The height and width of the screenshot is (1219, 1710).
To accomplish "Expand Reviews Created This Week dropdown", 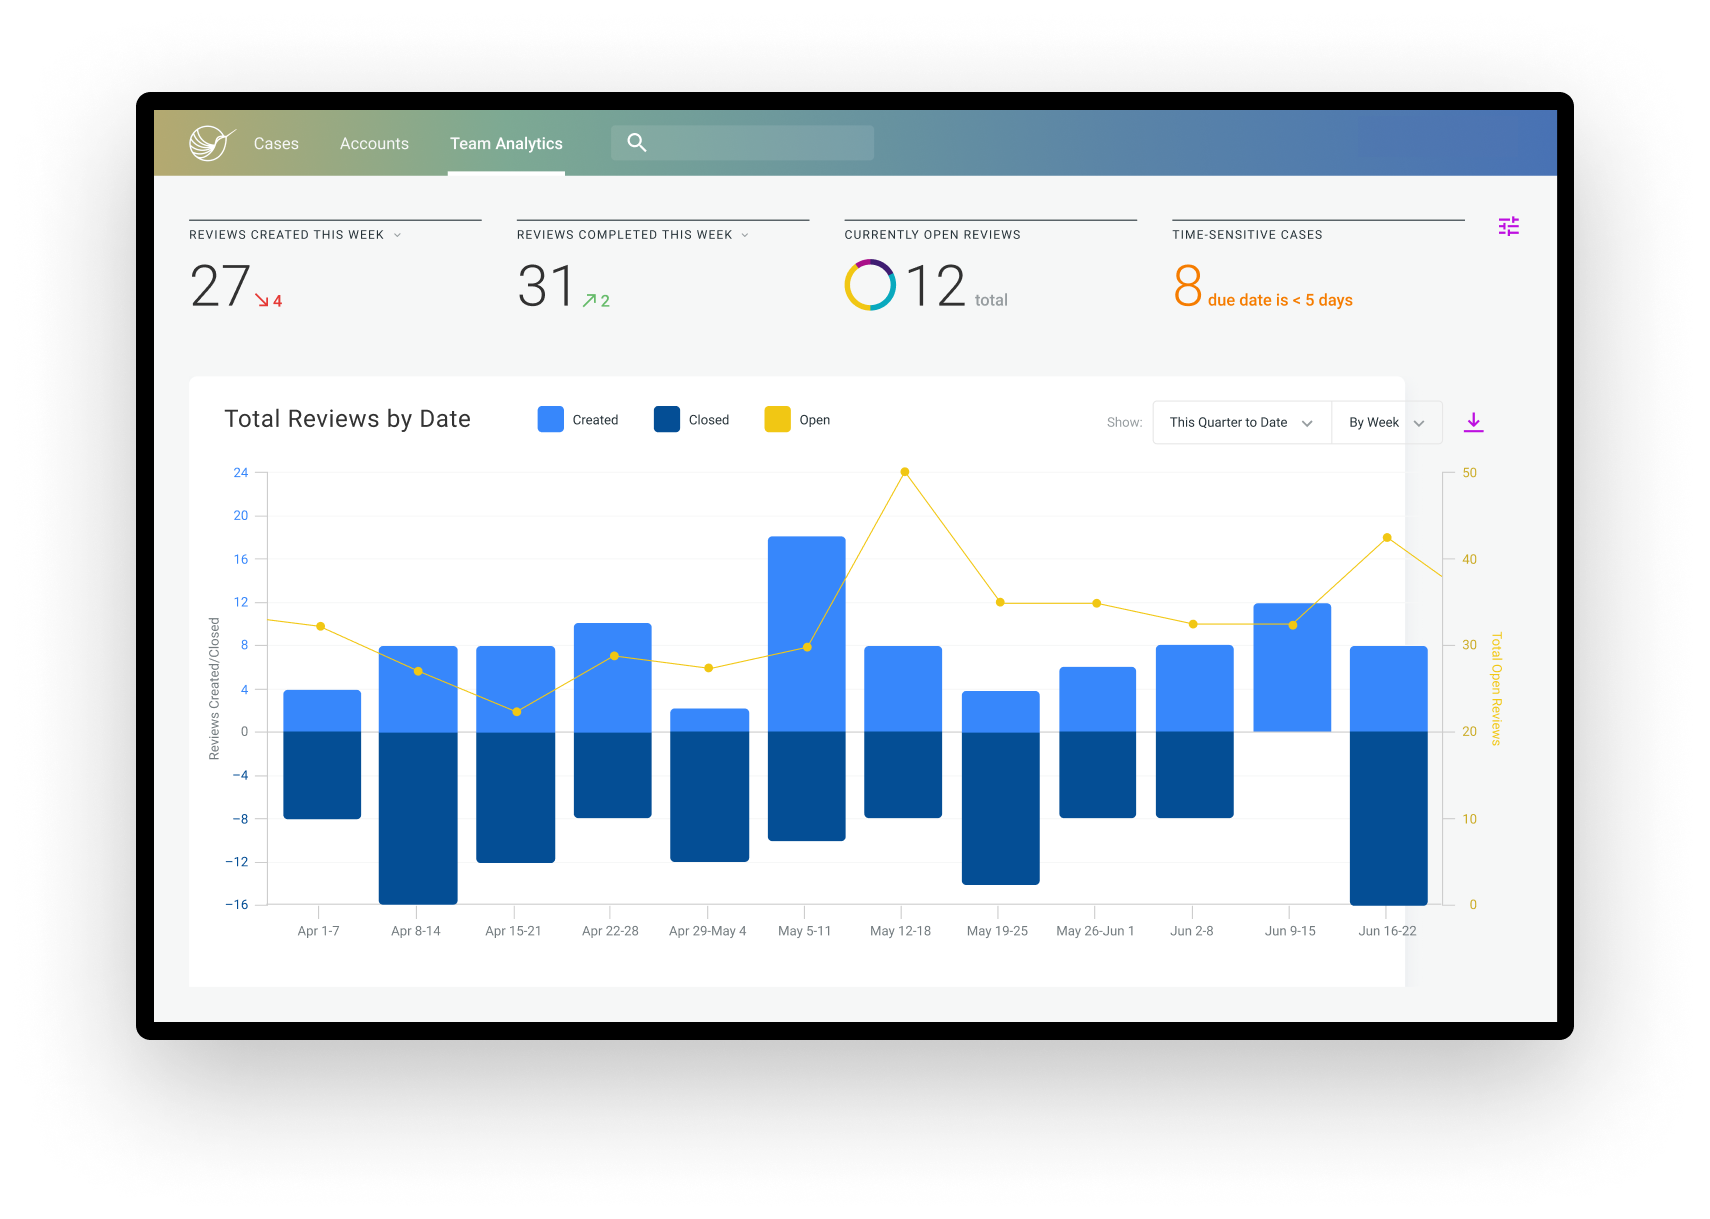I will coord(397,235).
